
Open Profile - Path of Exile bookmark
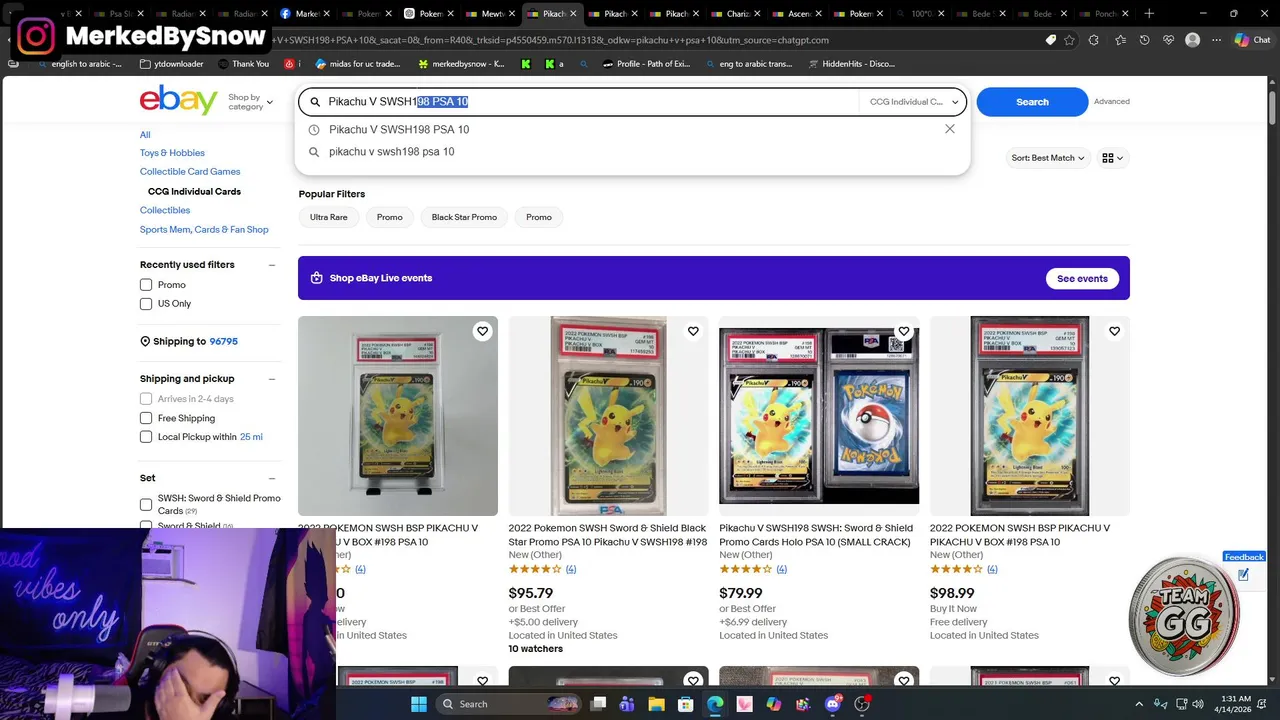click(646, 64)
